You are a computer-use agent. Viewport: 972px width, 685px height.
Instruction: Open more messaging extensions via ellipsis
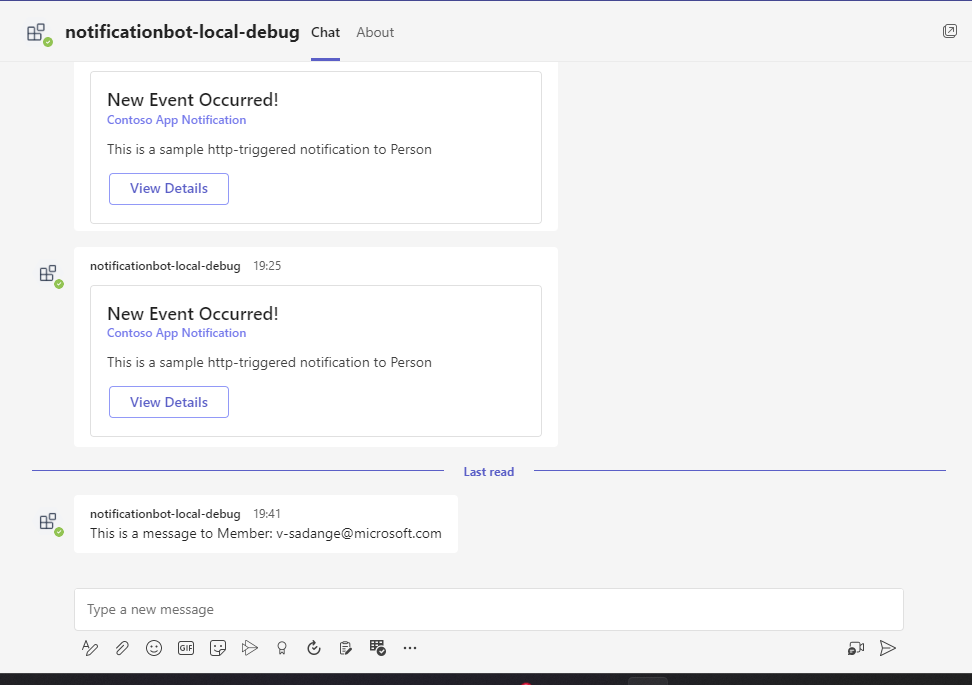click(410, 647)
